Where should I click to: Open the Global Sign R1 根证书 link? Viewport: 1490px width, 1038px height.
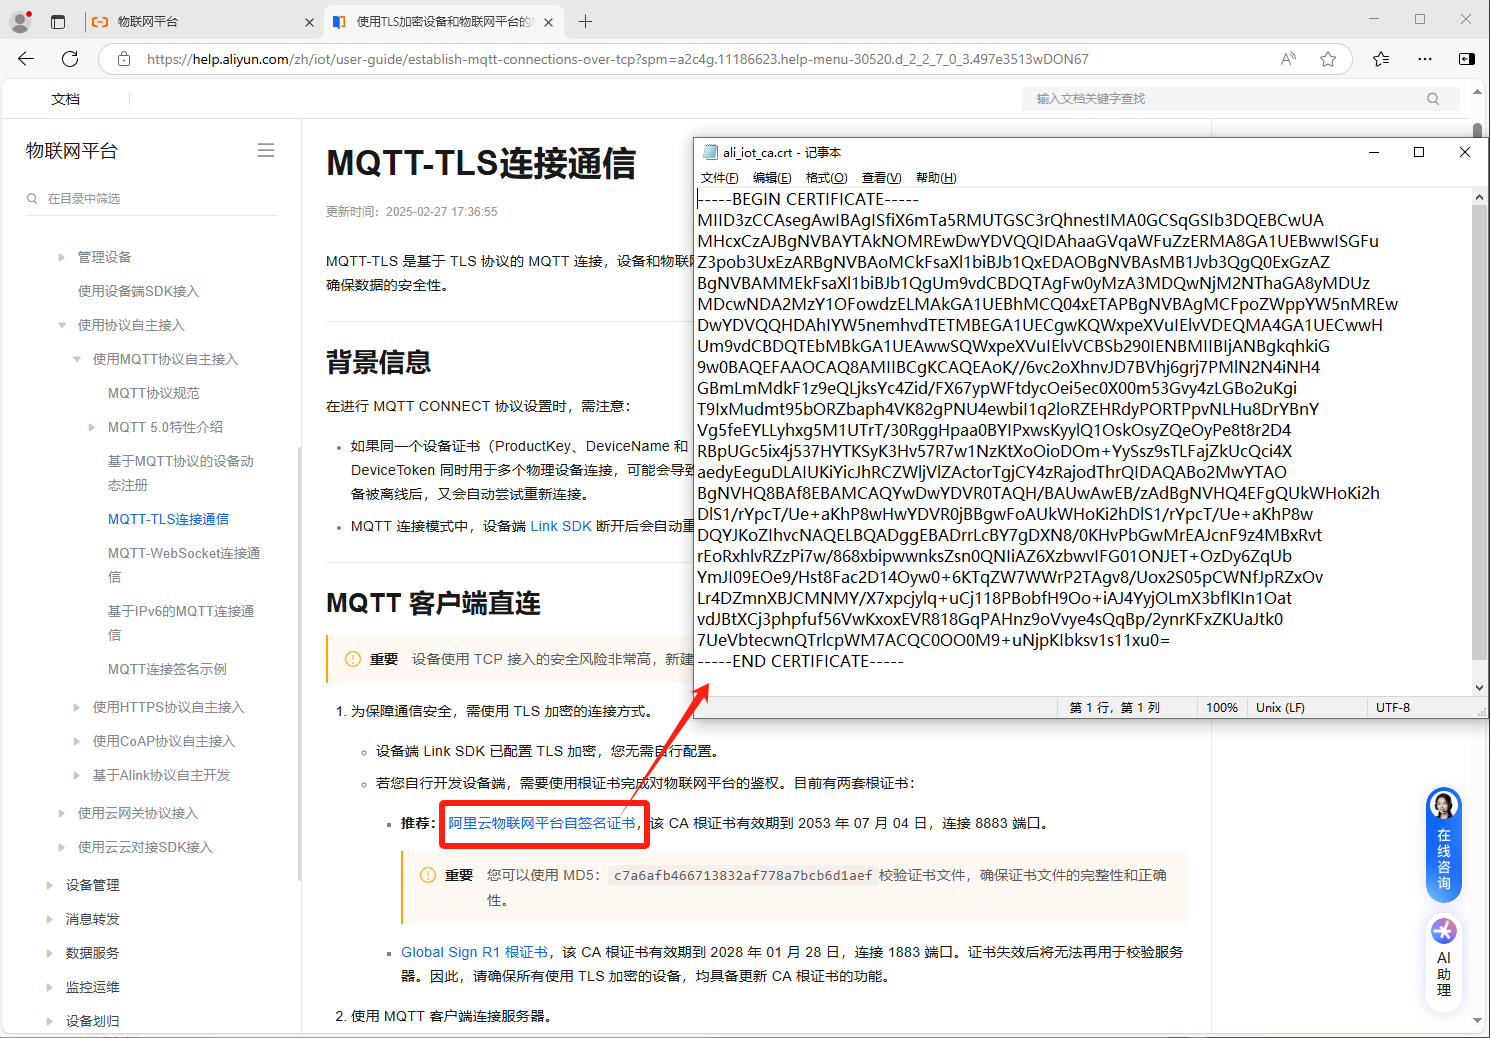coord(474,952)
